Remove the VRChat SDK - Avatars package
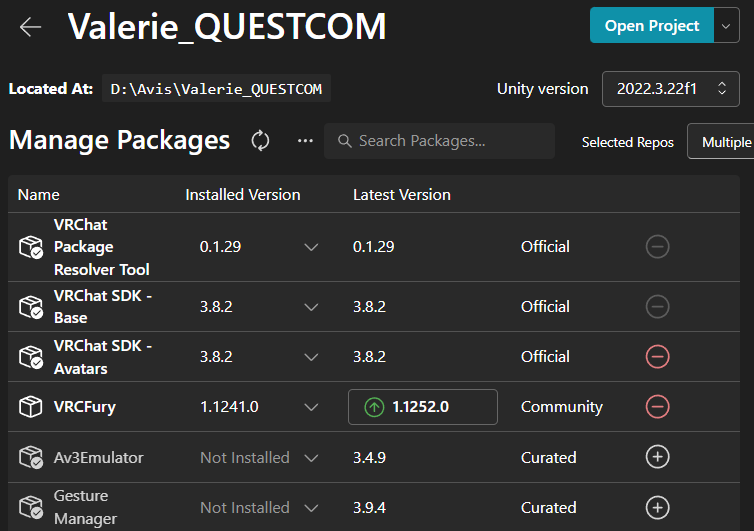Image resolution: width=754 pixels, height=531 pixels. click(x=657, y=357)
